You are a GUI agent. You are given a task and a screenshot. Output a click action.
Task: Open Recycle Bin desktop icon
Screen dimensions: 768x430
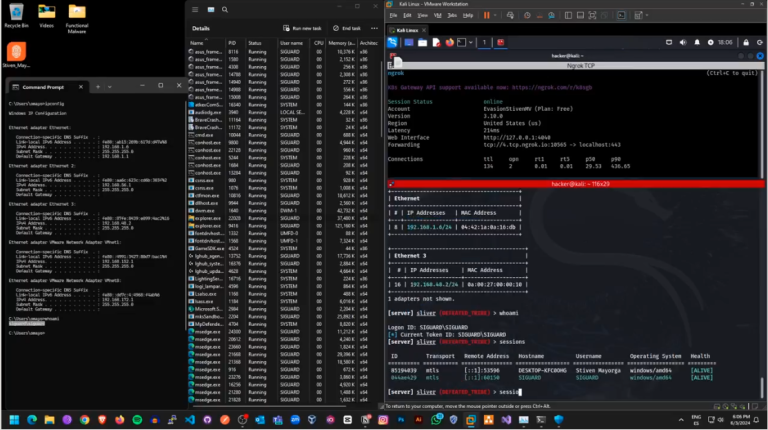tap(16, 16)
